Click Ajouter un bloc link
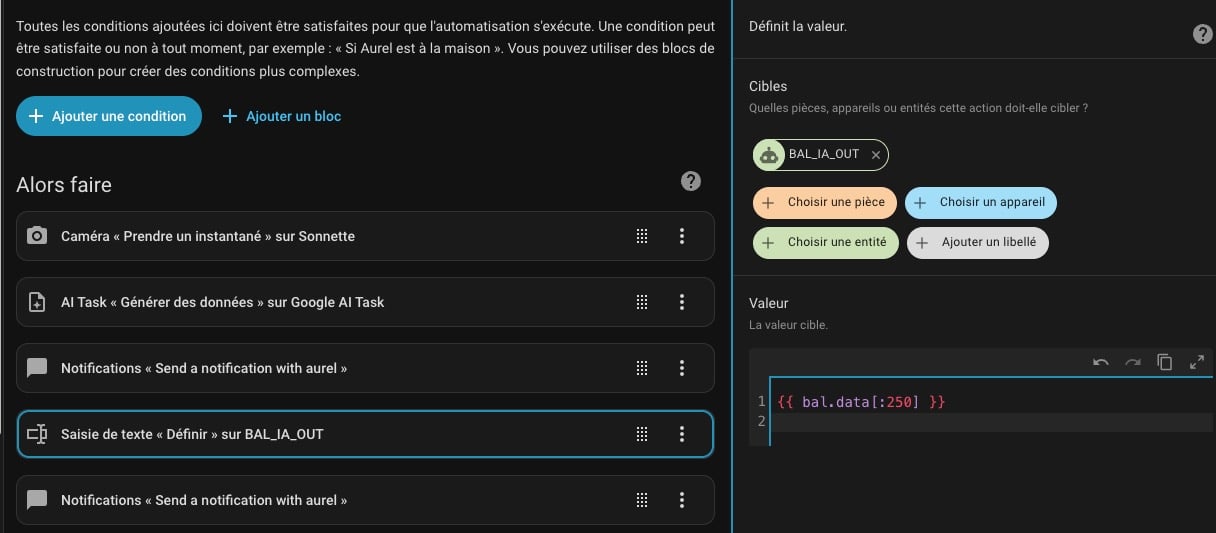This screenshot has height=533, width=1216. tap(281, 116)
